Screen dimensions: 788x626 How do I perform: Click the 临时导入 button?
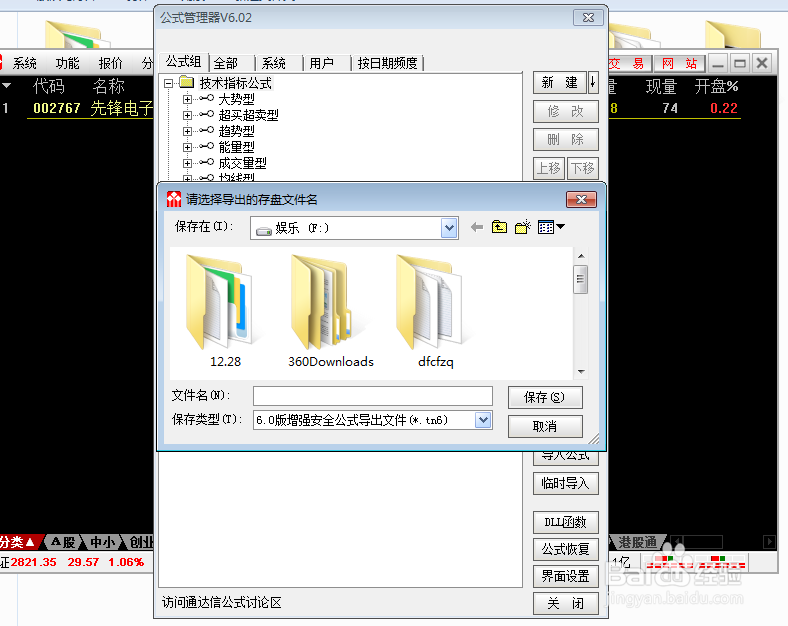566,483
